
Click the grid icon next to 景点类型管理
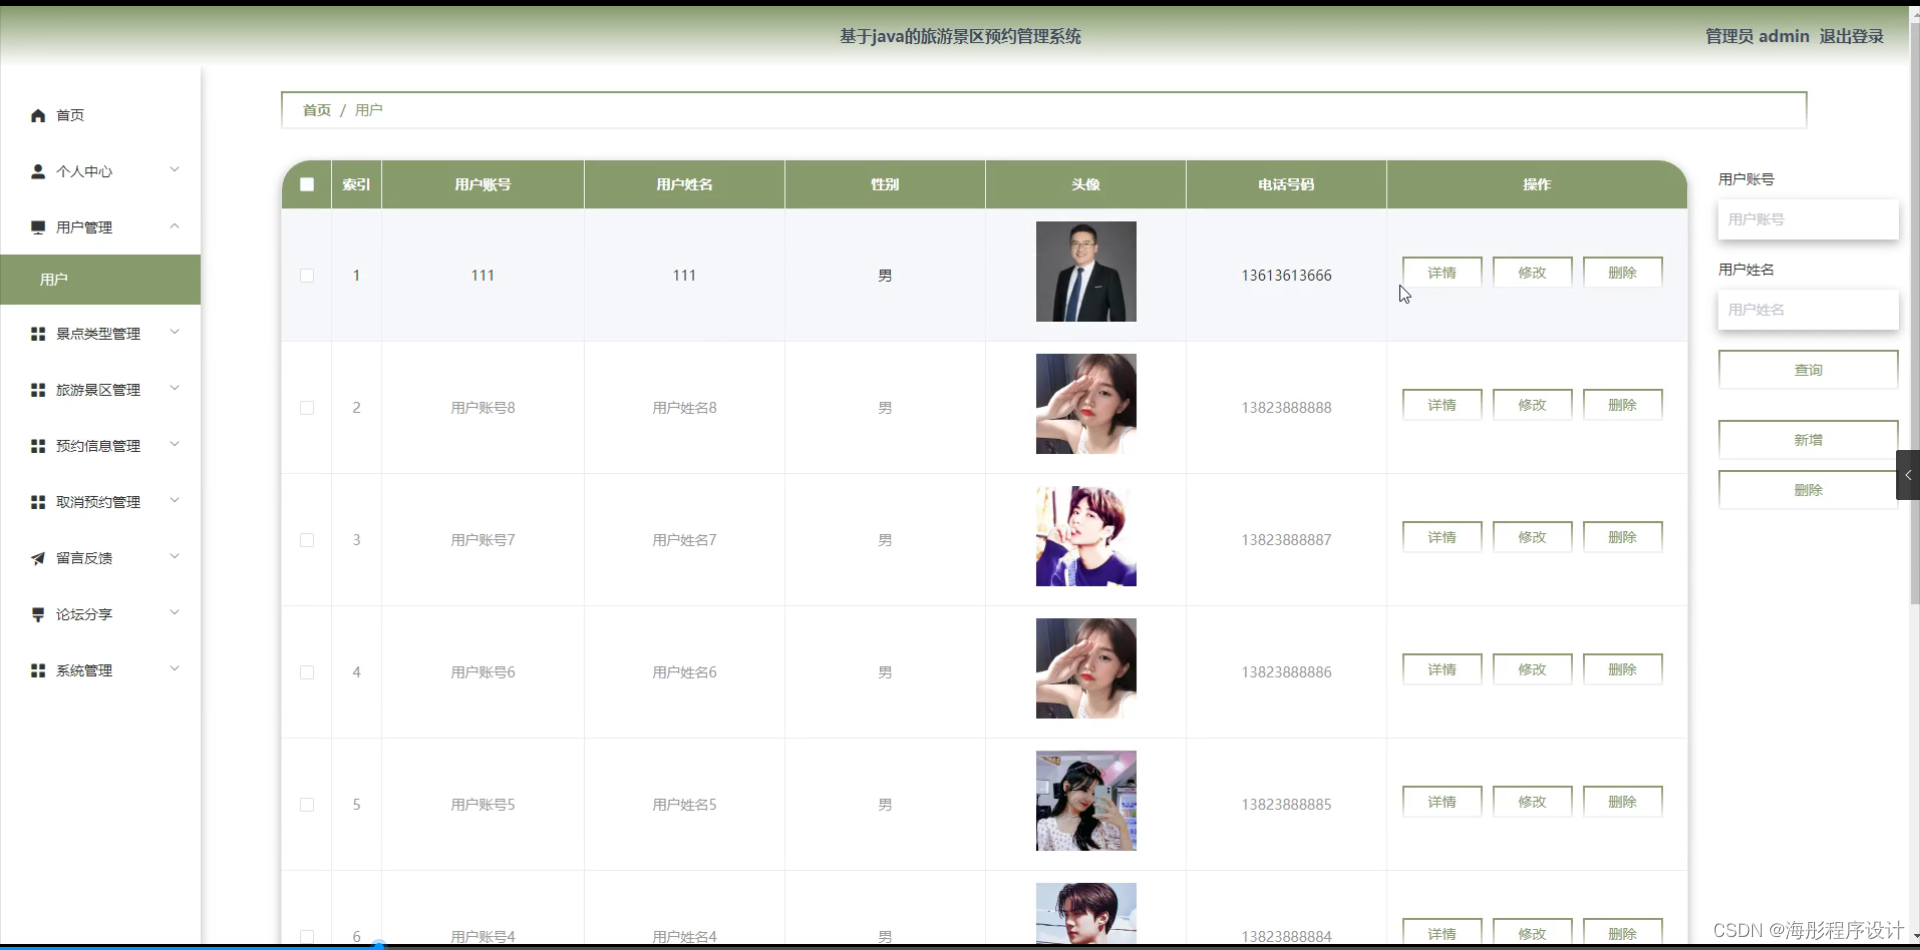click(x=38, y=333)
